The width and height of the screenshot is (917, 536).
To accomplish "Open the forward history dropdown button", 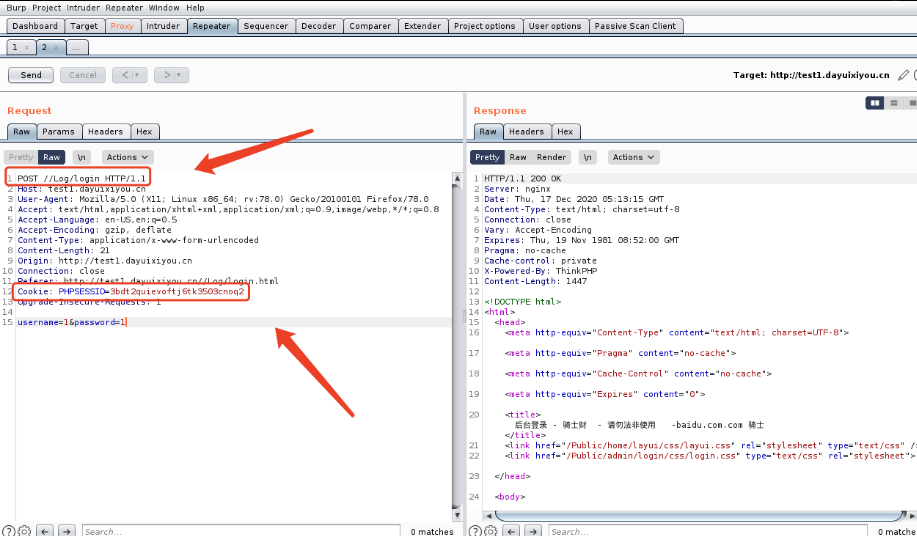I will tap(171, 75).
